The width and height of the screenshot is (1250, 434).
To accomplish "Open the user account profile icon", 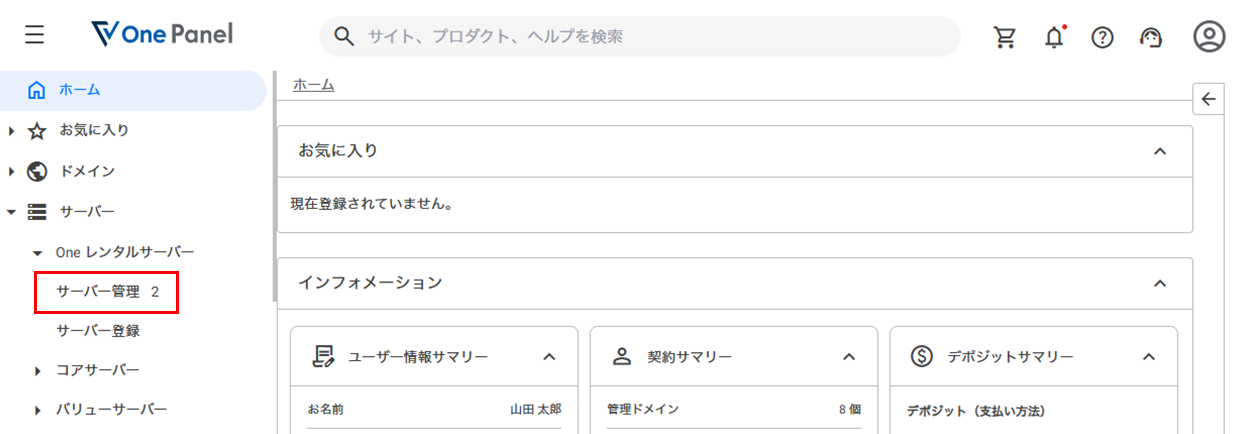I will [1209, 37].
